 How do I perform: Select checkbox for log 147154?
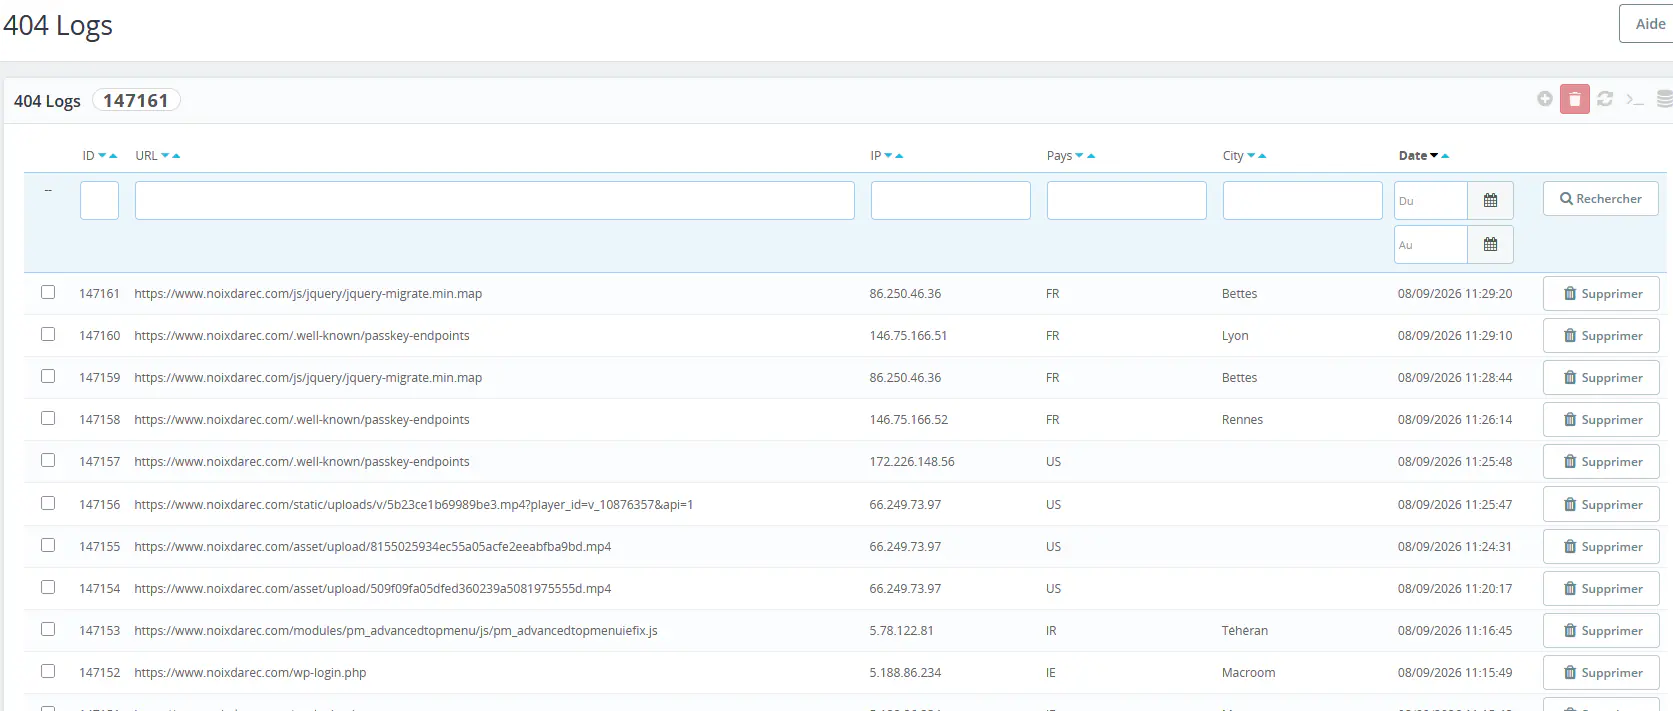[x=48, y=587]
